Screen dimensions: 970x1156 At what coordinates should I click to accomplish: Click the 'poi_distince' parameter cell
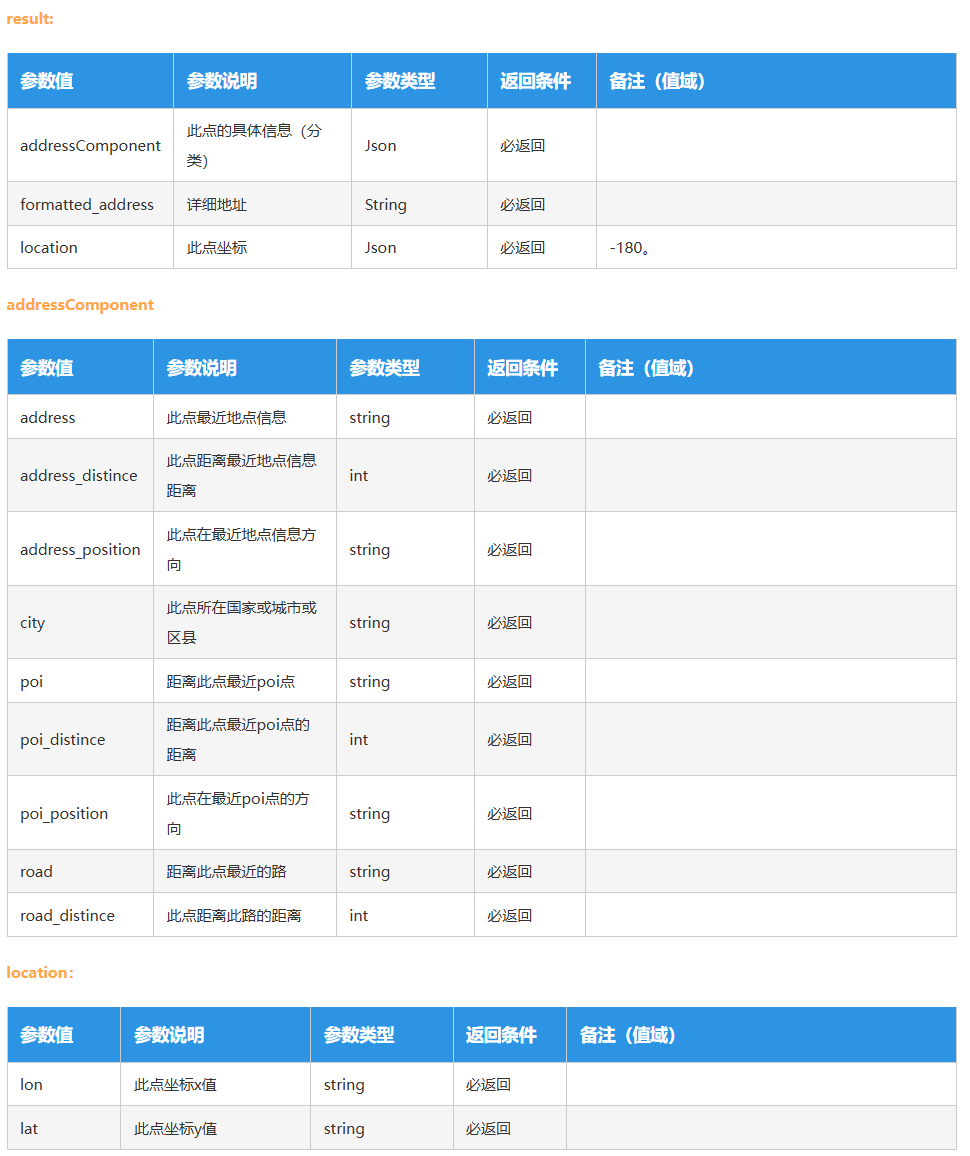pos(80,739)
